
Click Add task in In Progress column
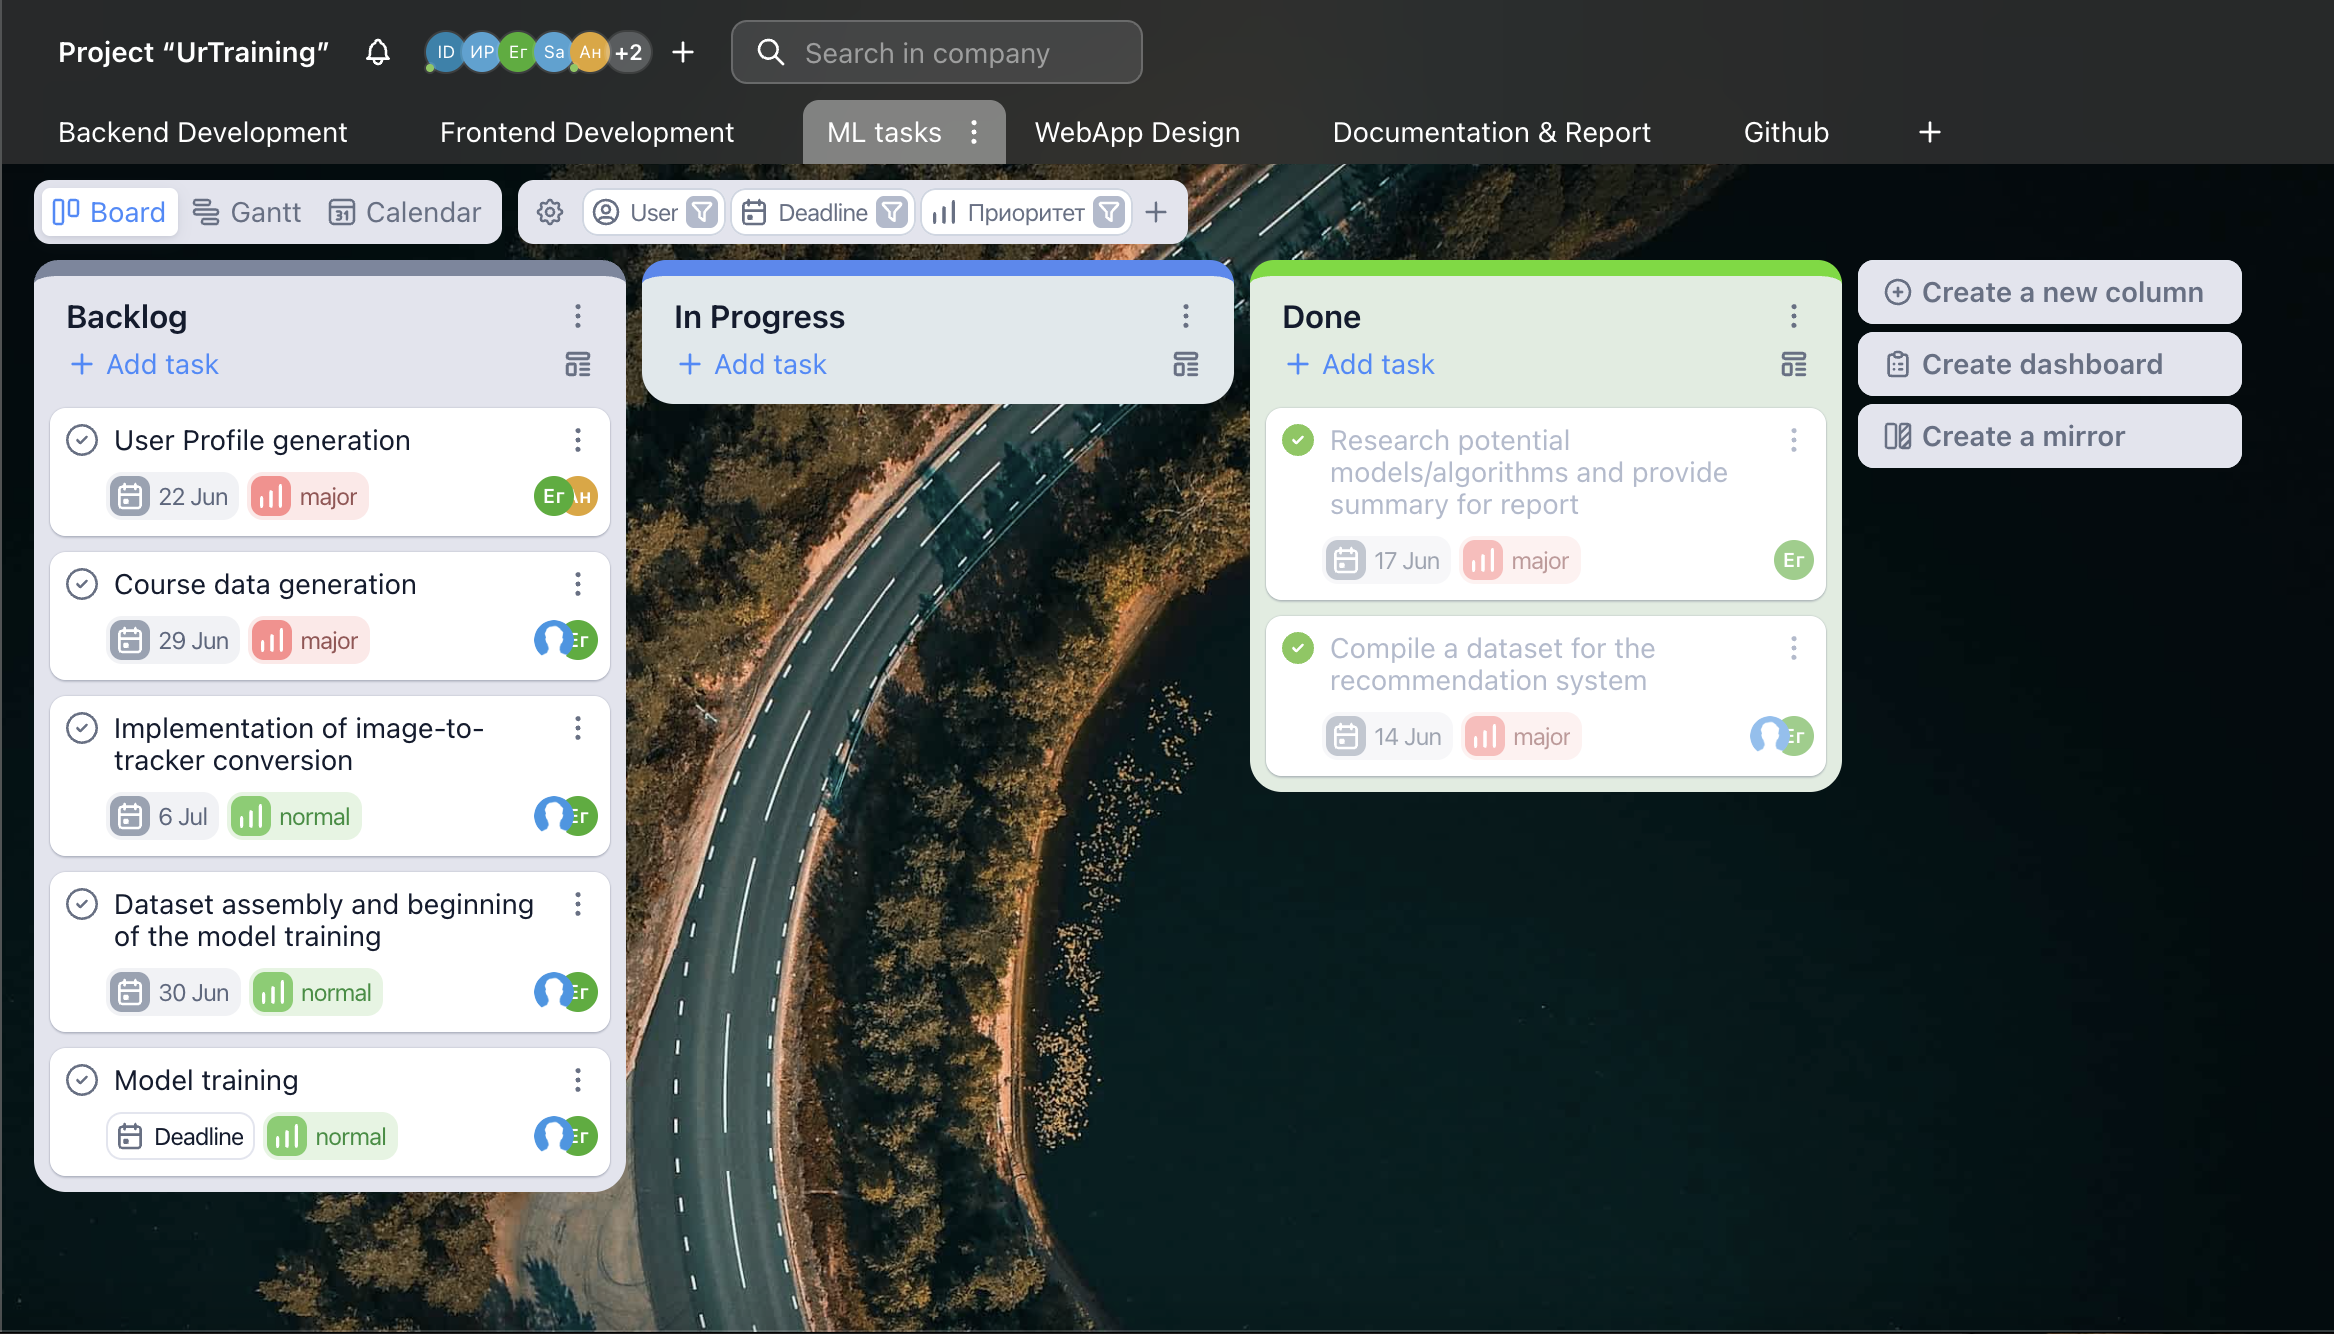pos(753,364)
